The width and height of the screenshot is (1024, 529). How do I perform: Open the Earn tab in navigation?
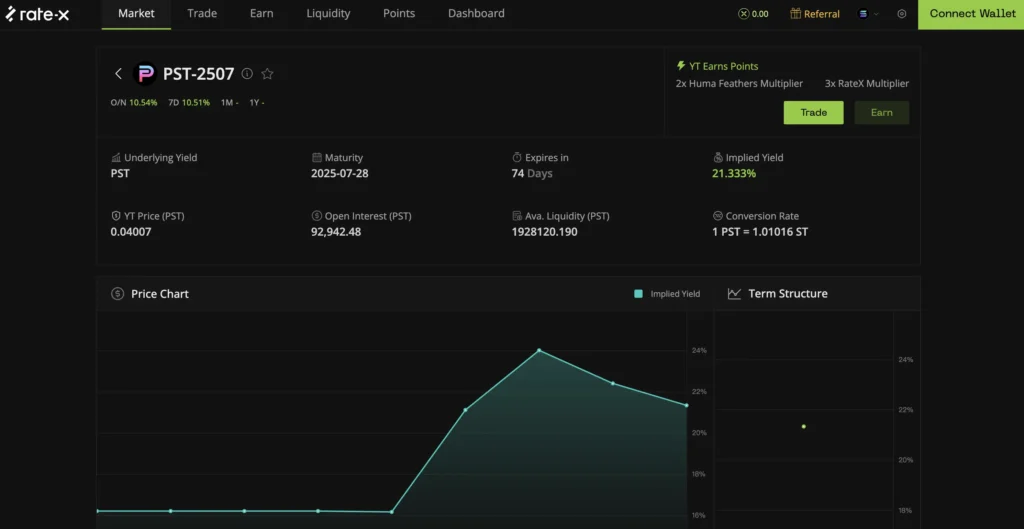tap(261, 14)
